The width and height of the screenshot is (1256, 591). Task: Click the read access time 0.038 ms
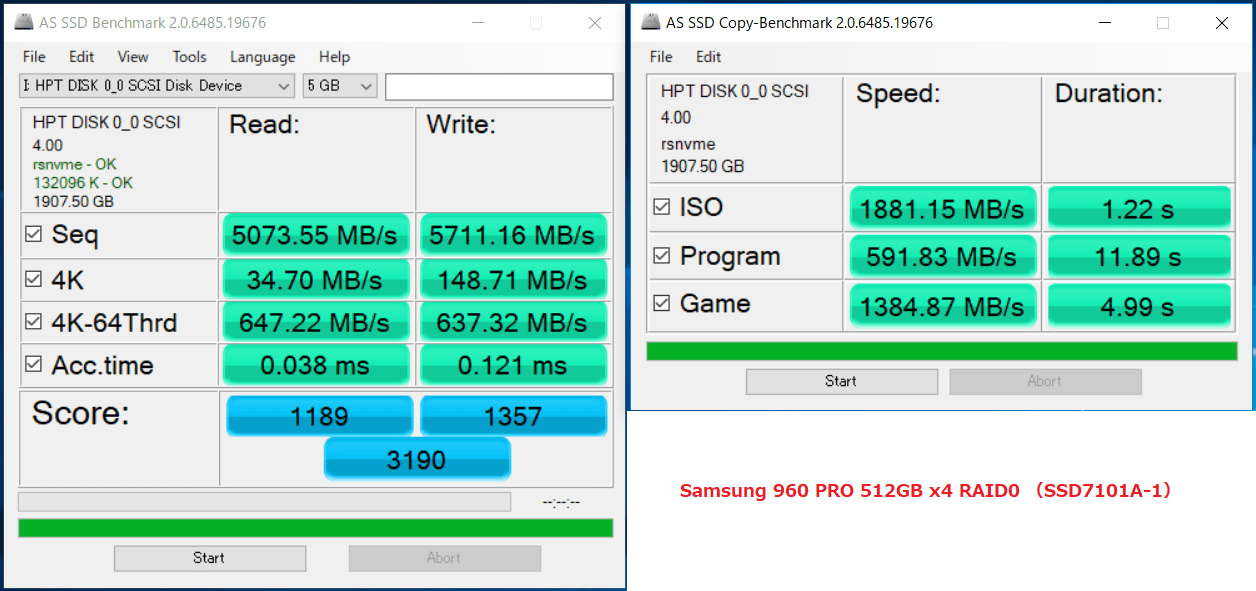[315, 366]
